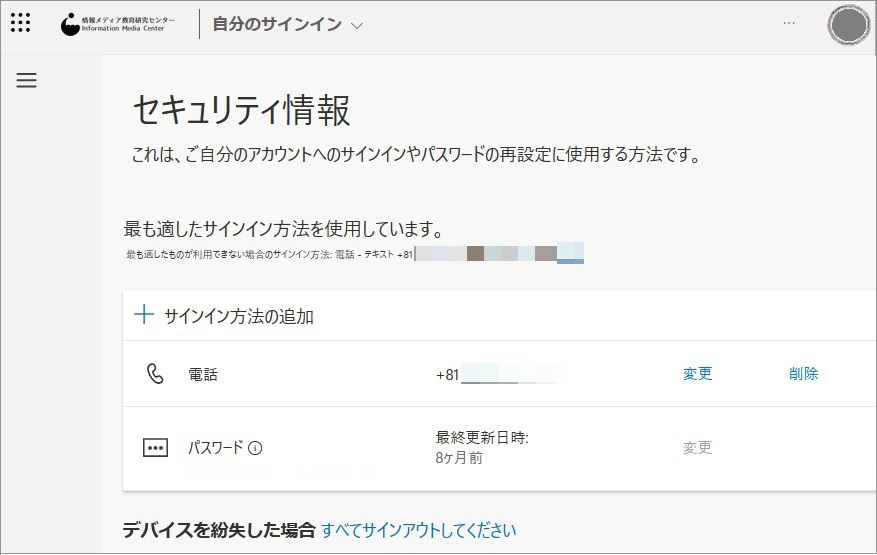Click 変更 in the password row
Image resolution: width=877 pixels, height=555 pixels.
697,448
